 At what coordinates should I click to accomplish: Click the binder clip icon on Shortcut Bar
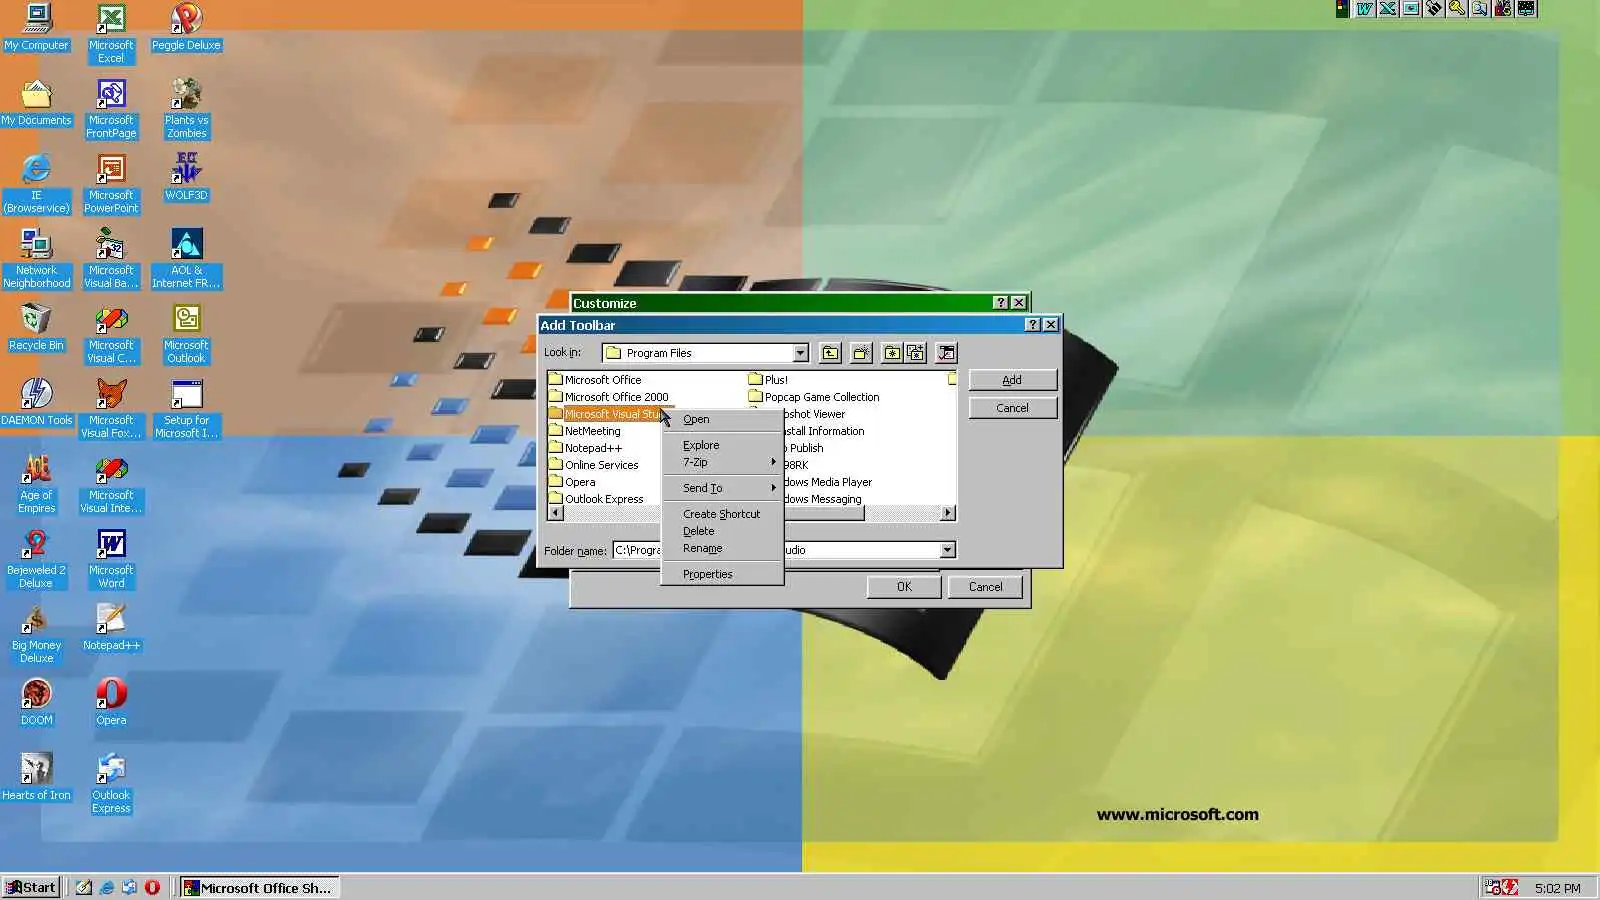coord(1434,9)
